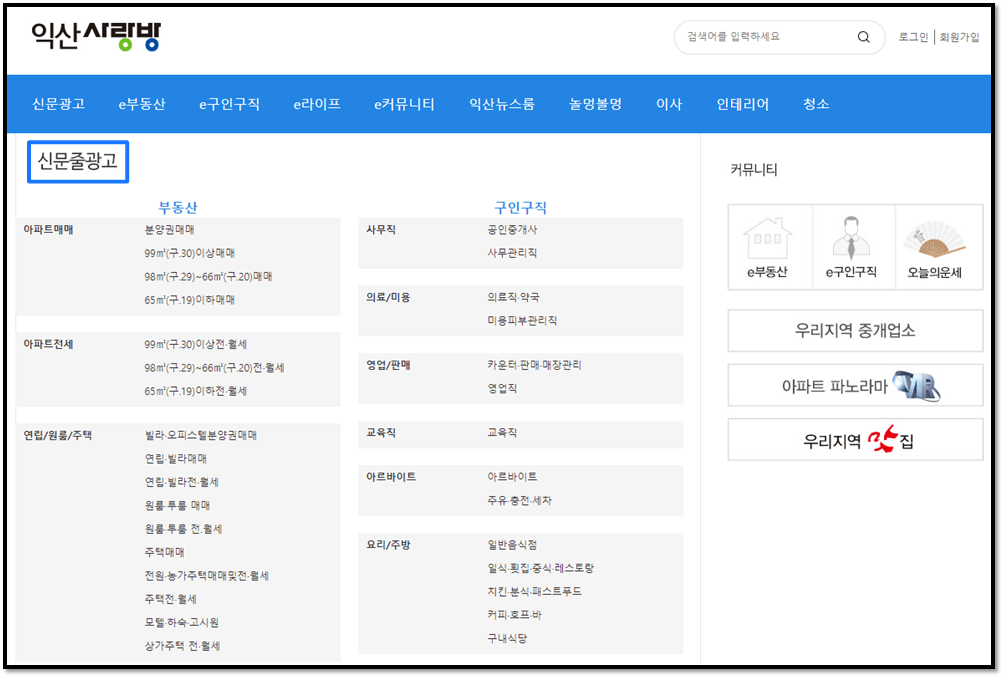Image resolution: width=1003 pixels, height=677 pixels.
Task: Open 전원·농가주택매매및전·월세 link
Action: coord(207,575)
